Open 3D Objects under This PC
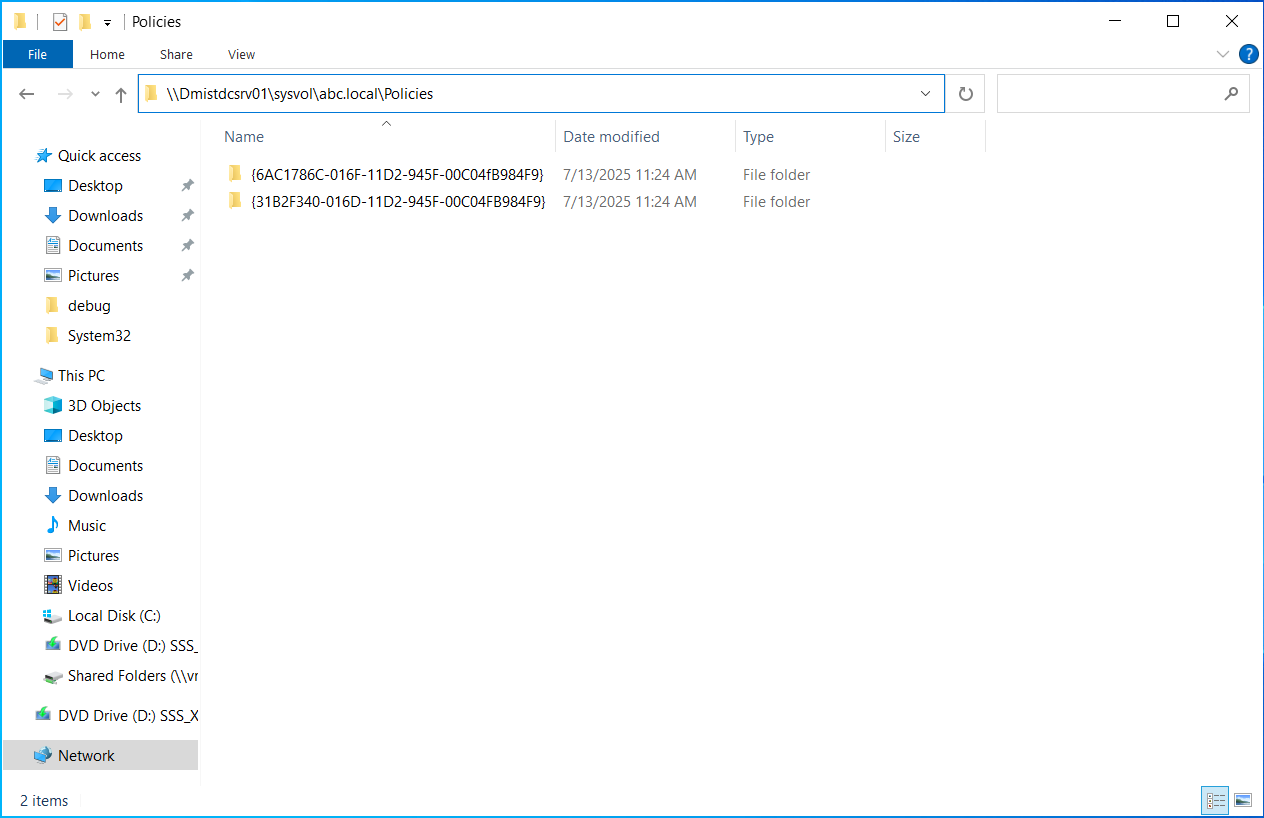 (104, 406)
